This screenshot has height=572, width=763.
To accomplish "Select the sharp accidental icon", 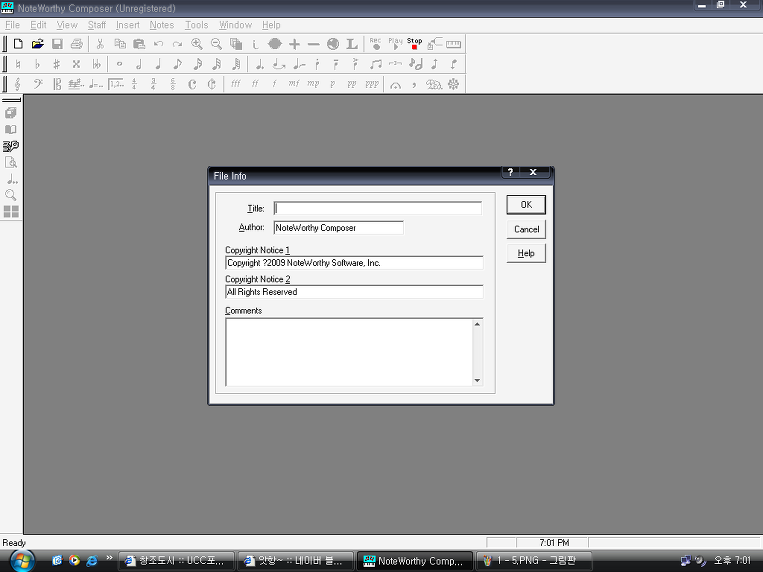I will point(56,64).
